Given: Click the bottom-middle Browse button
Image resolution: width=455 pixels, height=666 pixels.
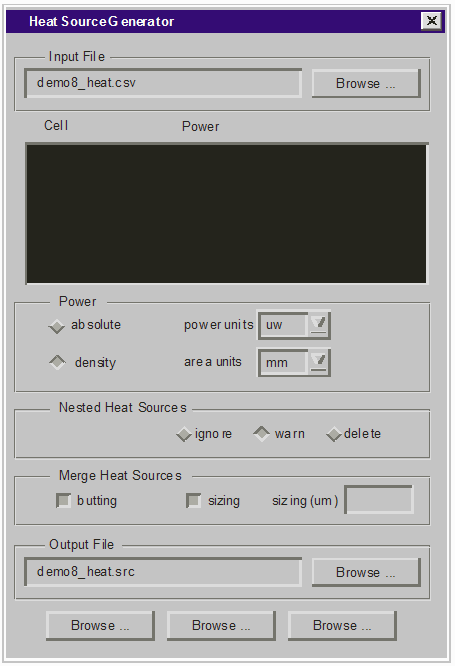Looking at the screenshot, I should pos(221,626).
